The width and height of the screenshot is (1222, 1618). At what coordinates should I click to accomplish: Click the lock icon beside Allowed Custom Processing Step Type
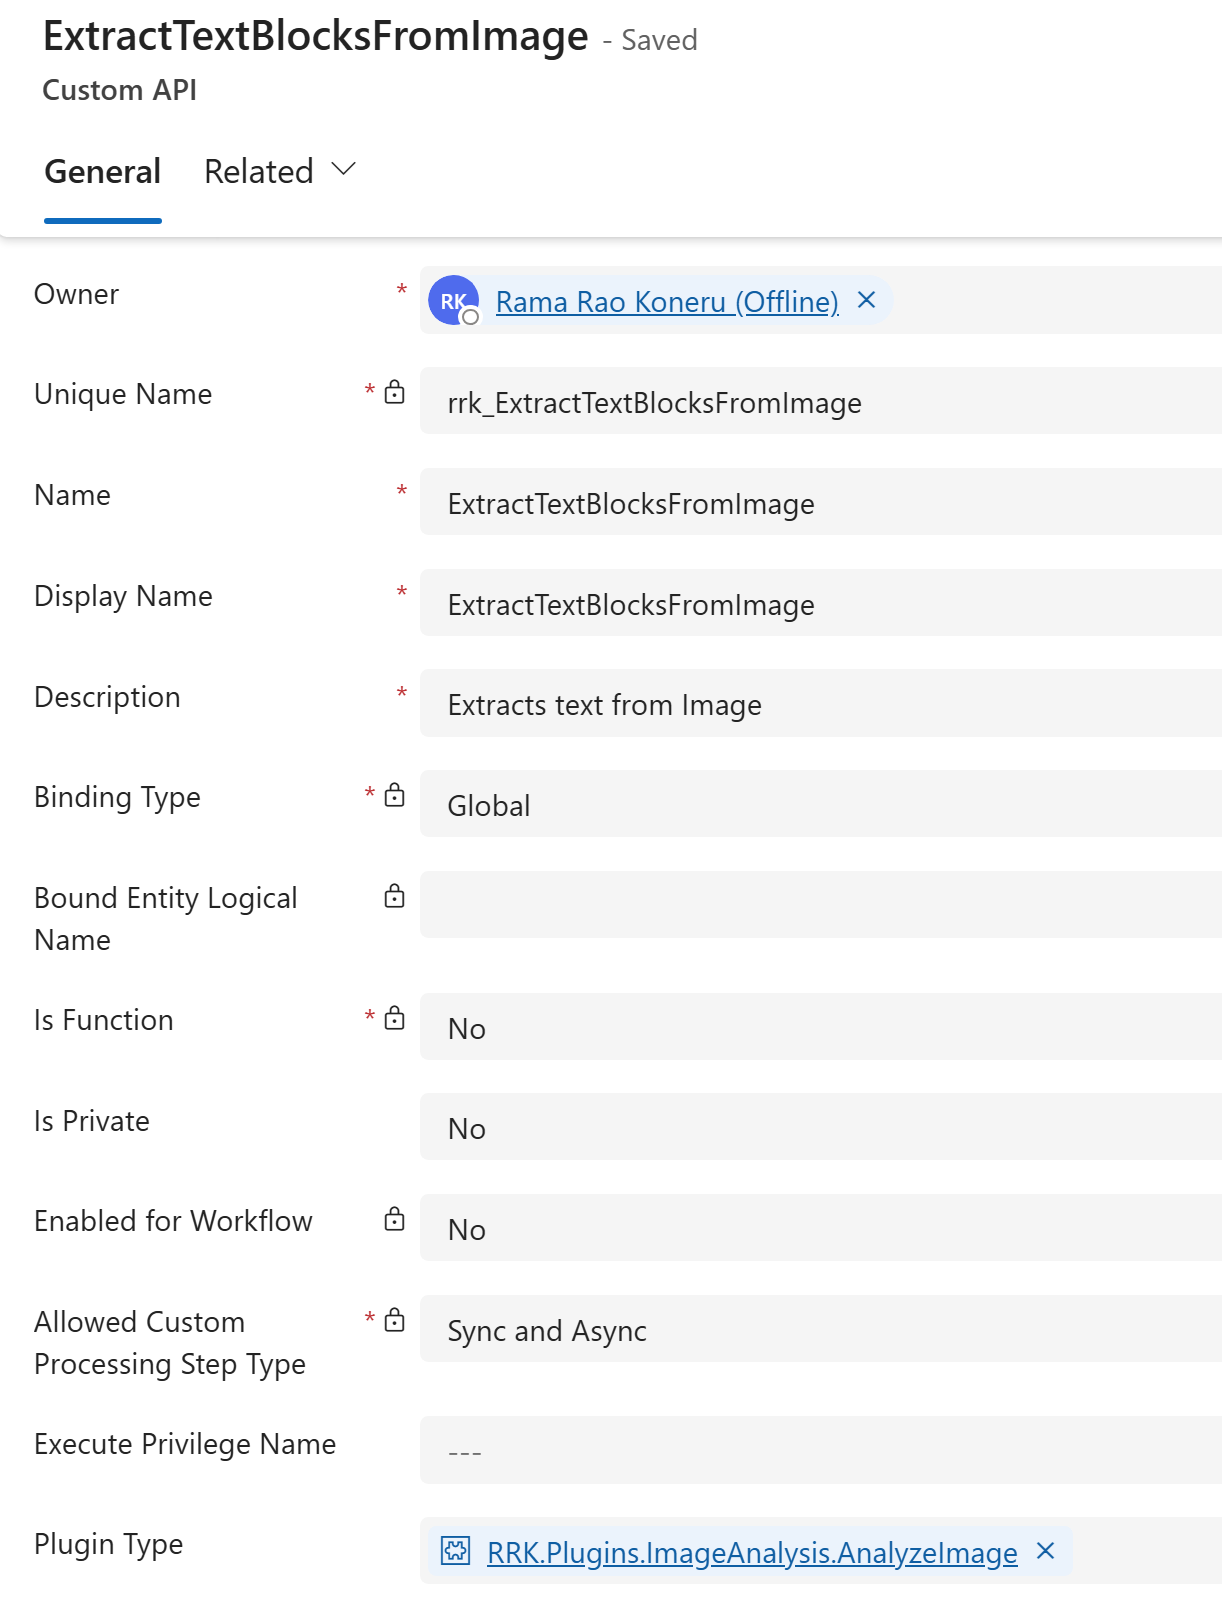coord(395,1320)
